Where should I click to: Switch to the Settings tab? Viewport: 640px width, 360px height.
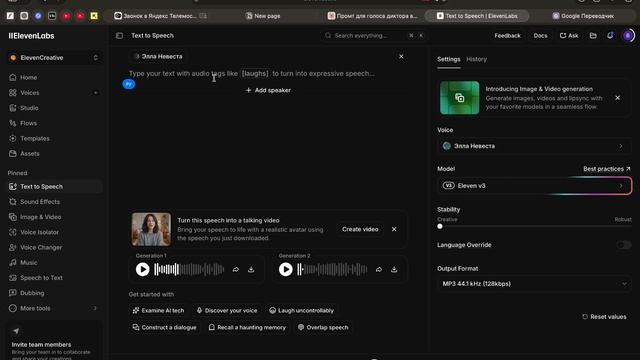click(449, 59)
